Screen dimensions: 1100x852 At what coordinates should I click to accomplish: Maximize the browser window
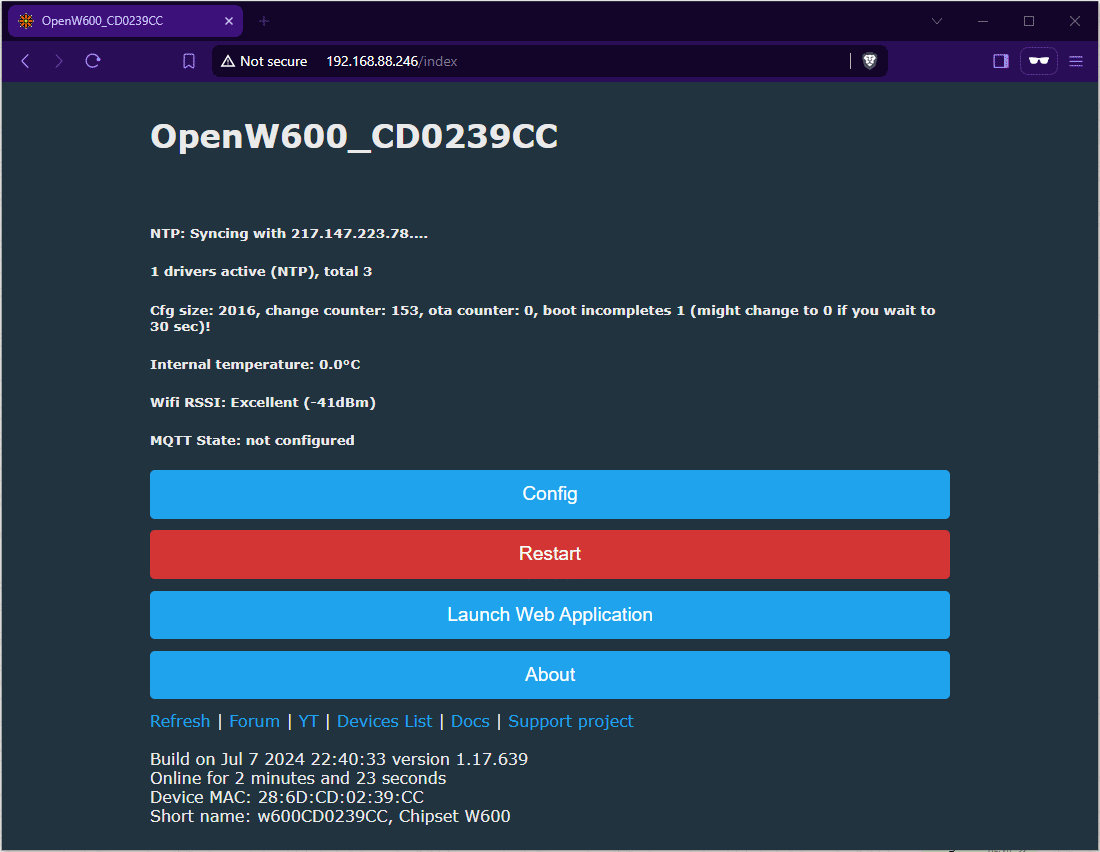pyautogui.click(x=1029, y=21)
